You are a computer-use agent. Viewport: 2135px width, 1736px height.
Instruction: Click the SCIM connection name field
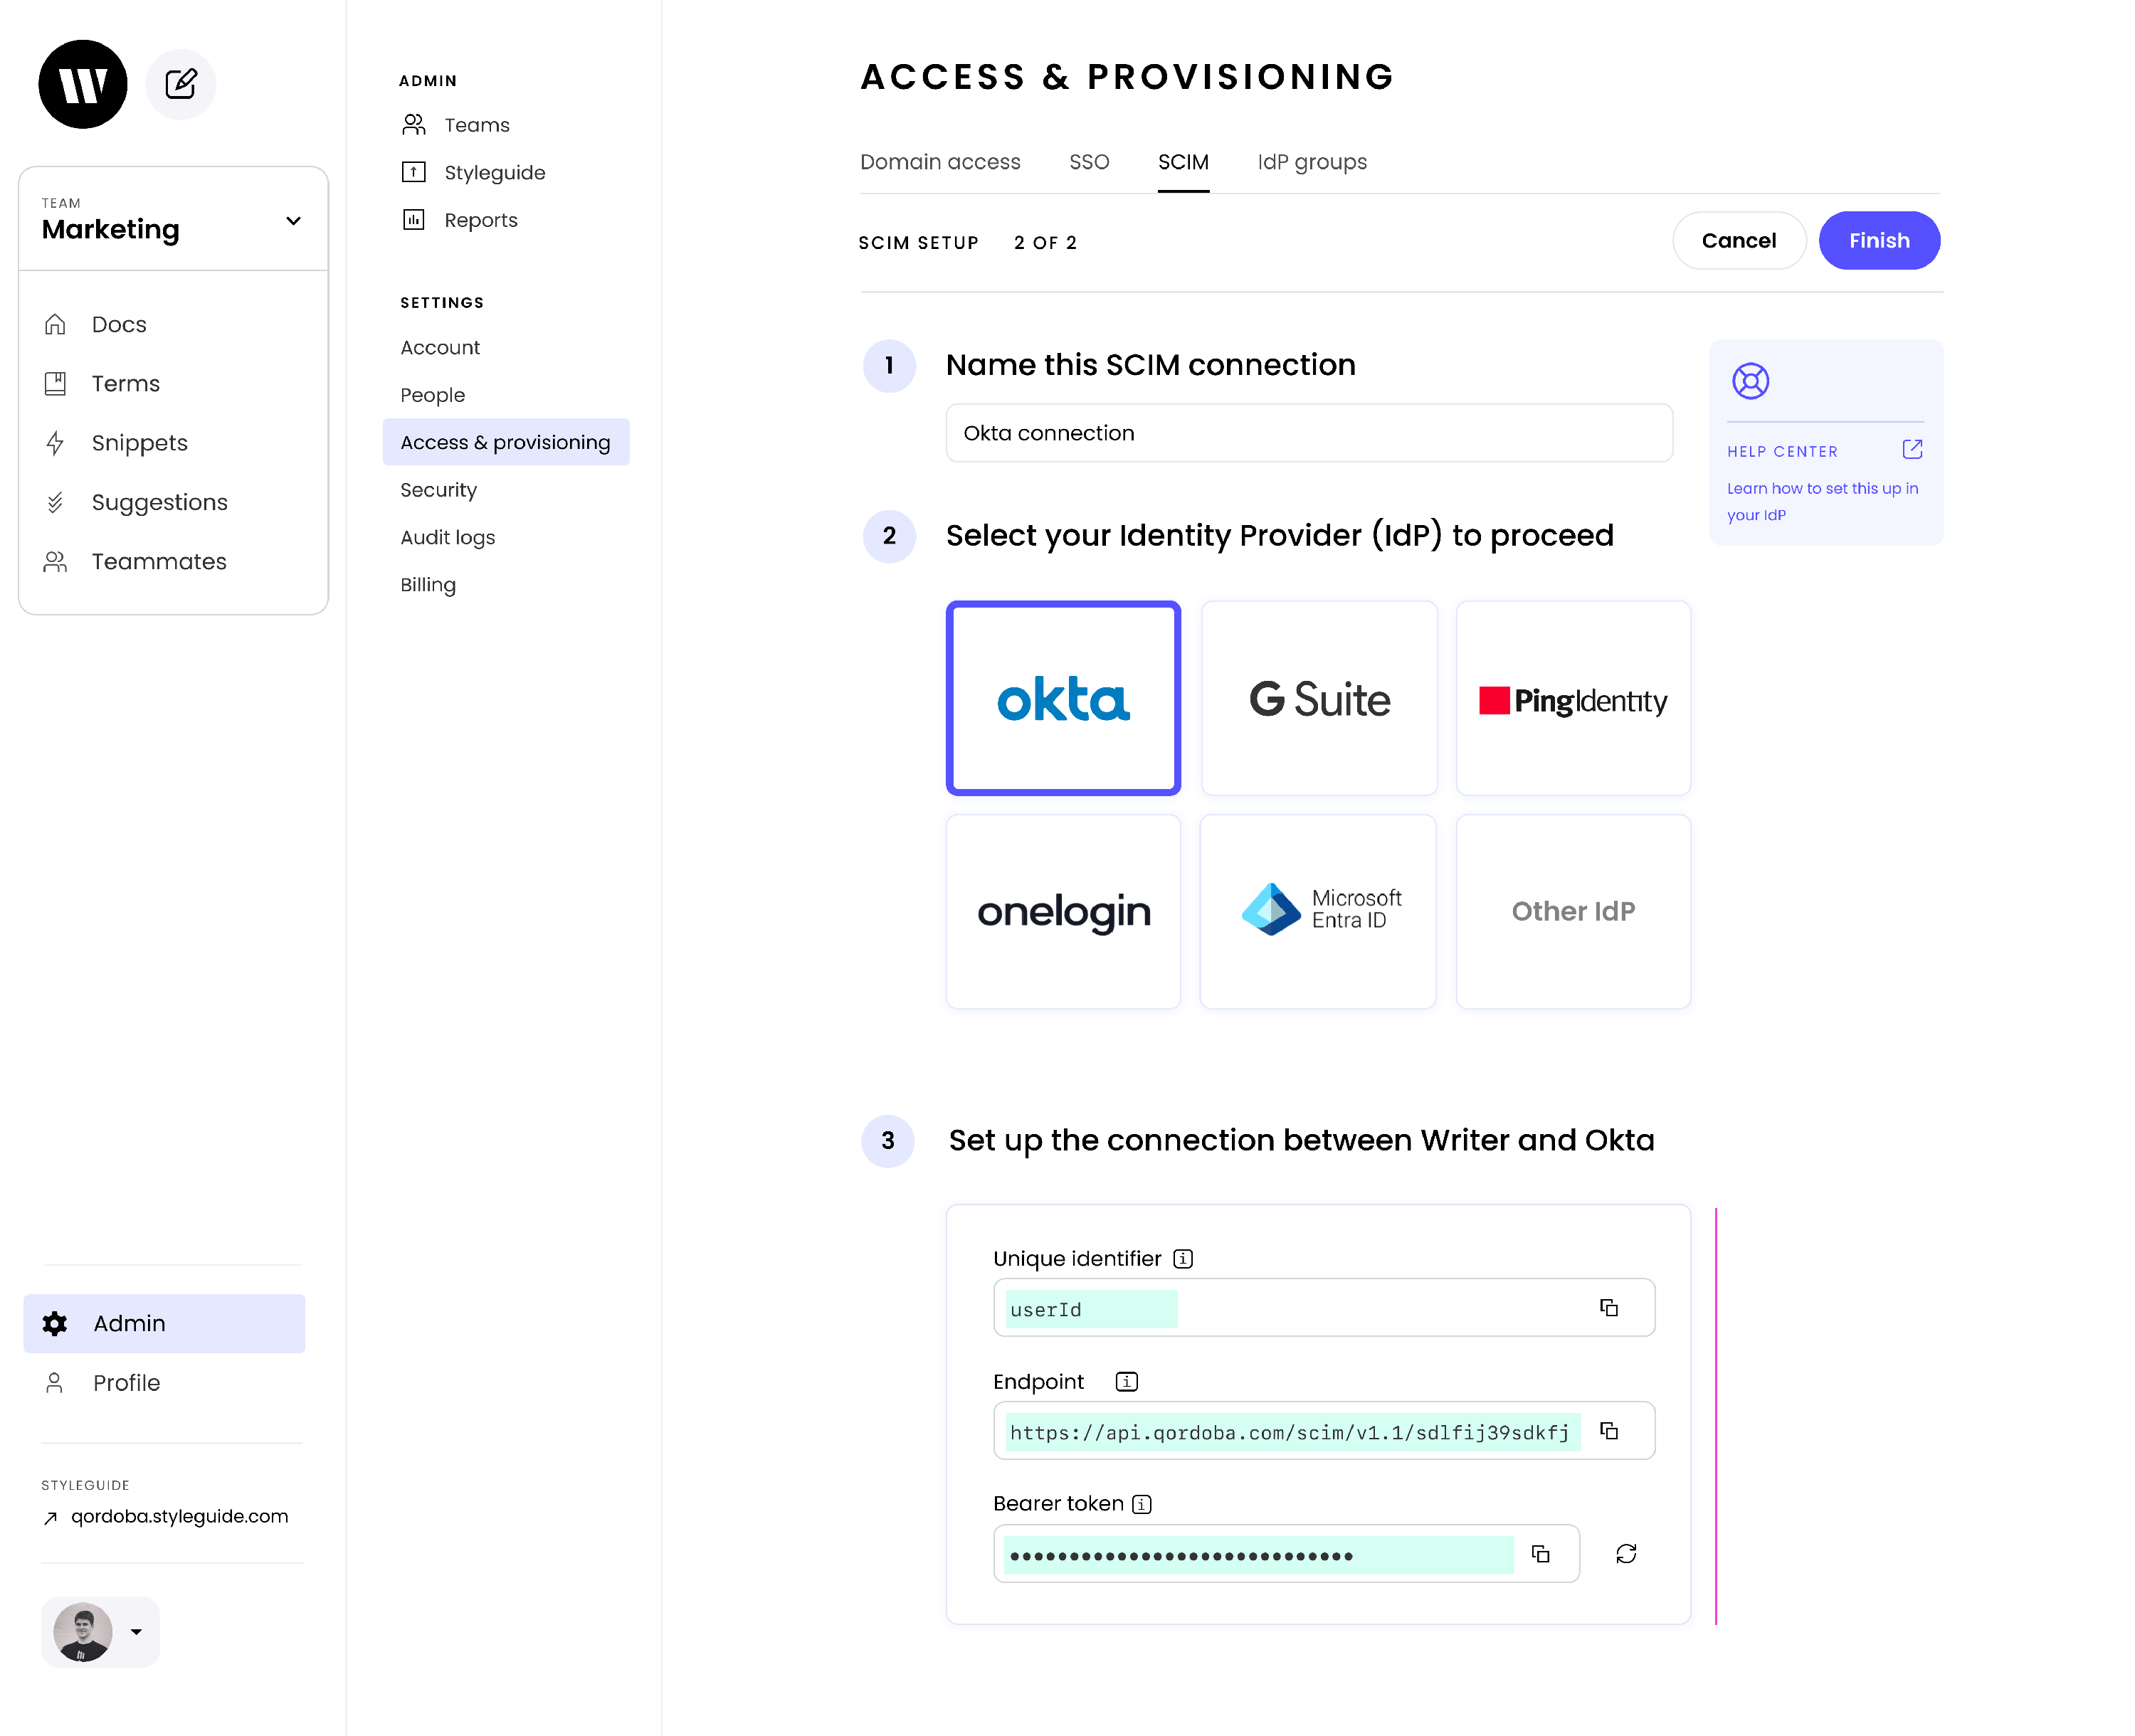click(1309, 433)
